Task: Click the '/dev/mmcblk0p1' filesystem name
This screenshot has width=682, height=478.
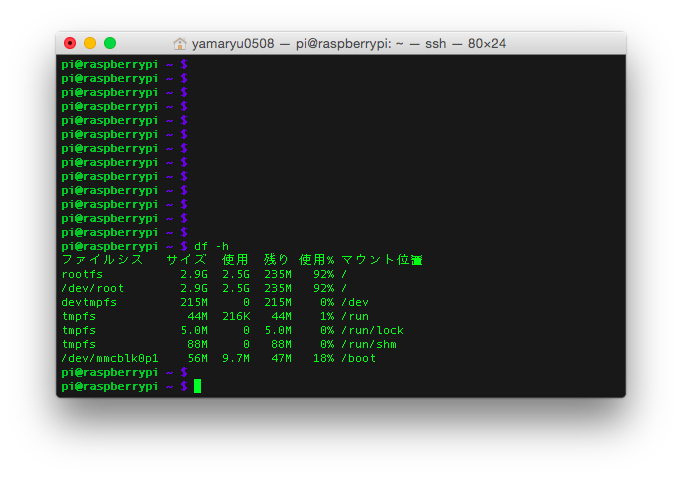Action: (x=110, y=358)
